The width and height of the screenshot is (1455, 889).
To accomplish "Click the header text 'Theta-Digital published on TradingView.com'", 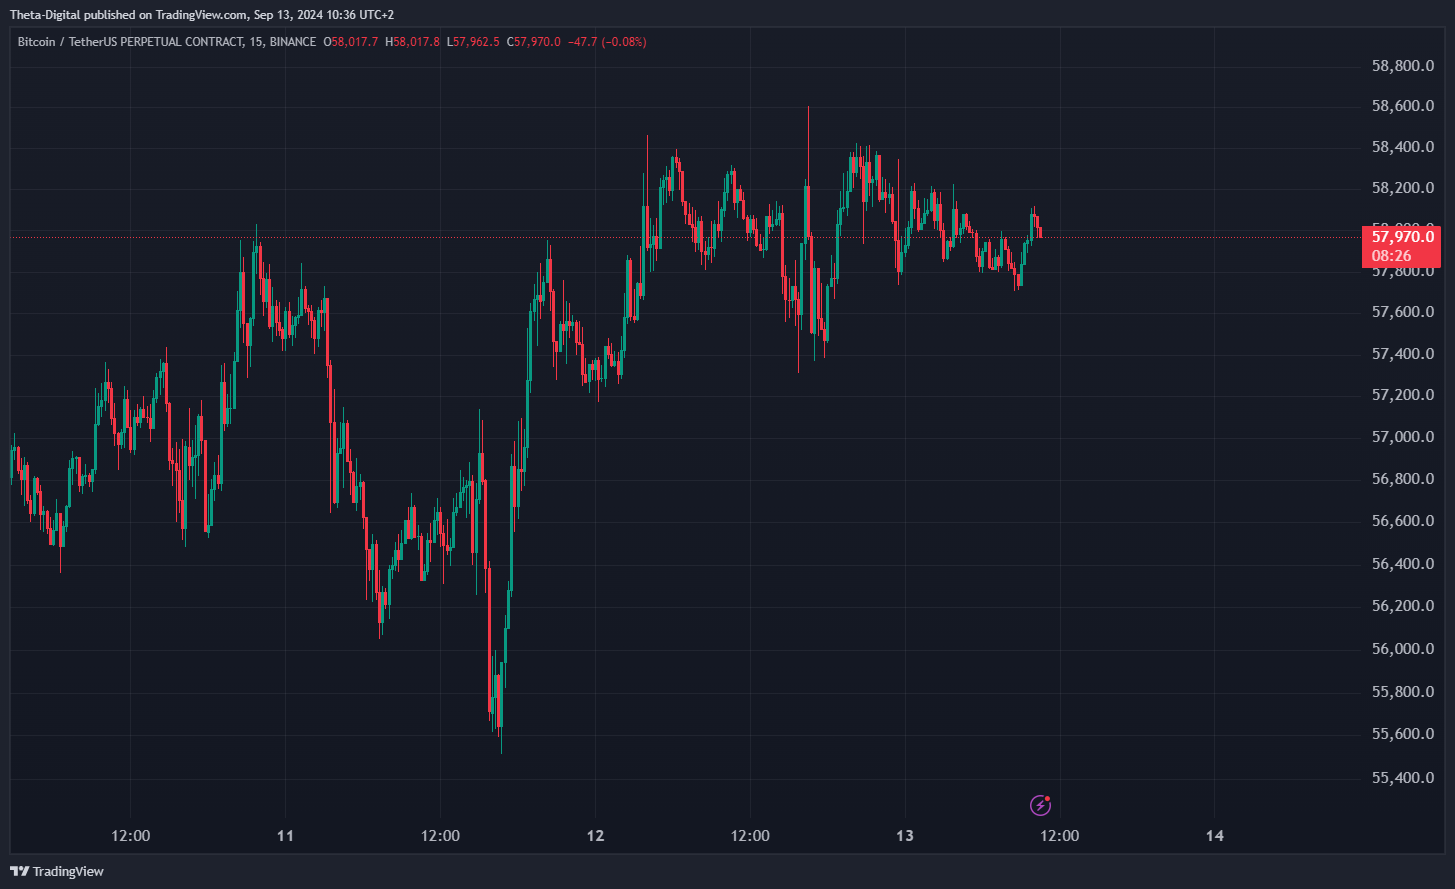I will click(x=128, y=15).
